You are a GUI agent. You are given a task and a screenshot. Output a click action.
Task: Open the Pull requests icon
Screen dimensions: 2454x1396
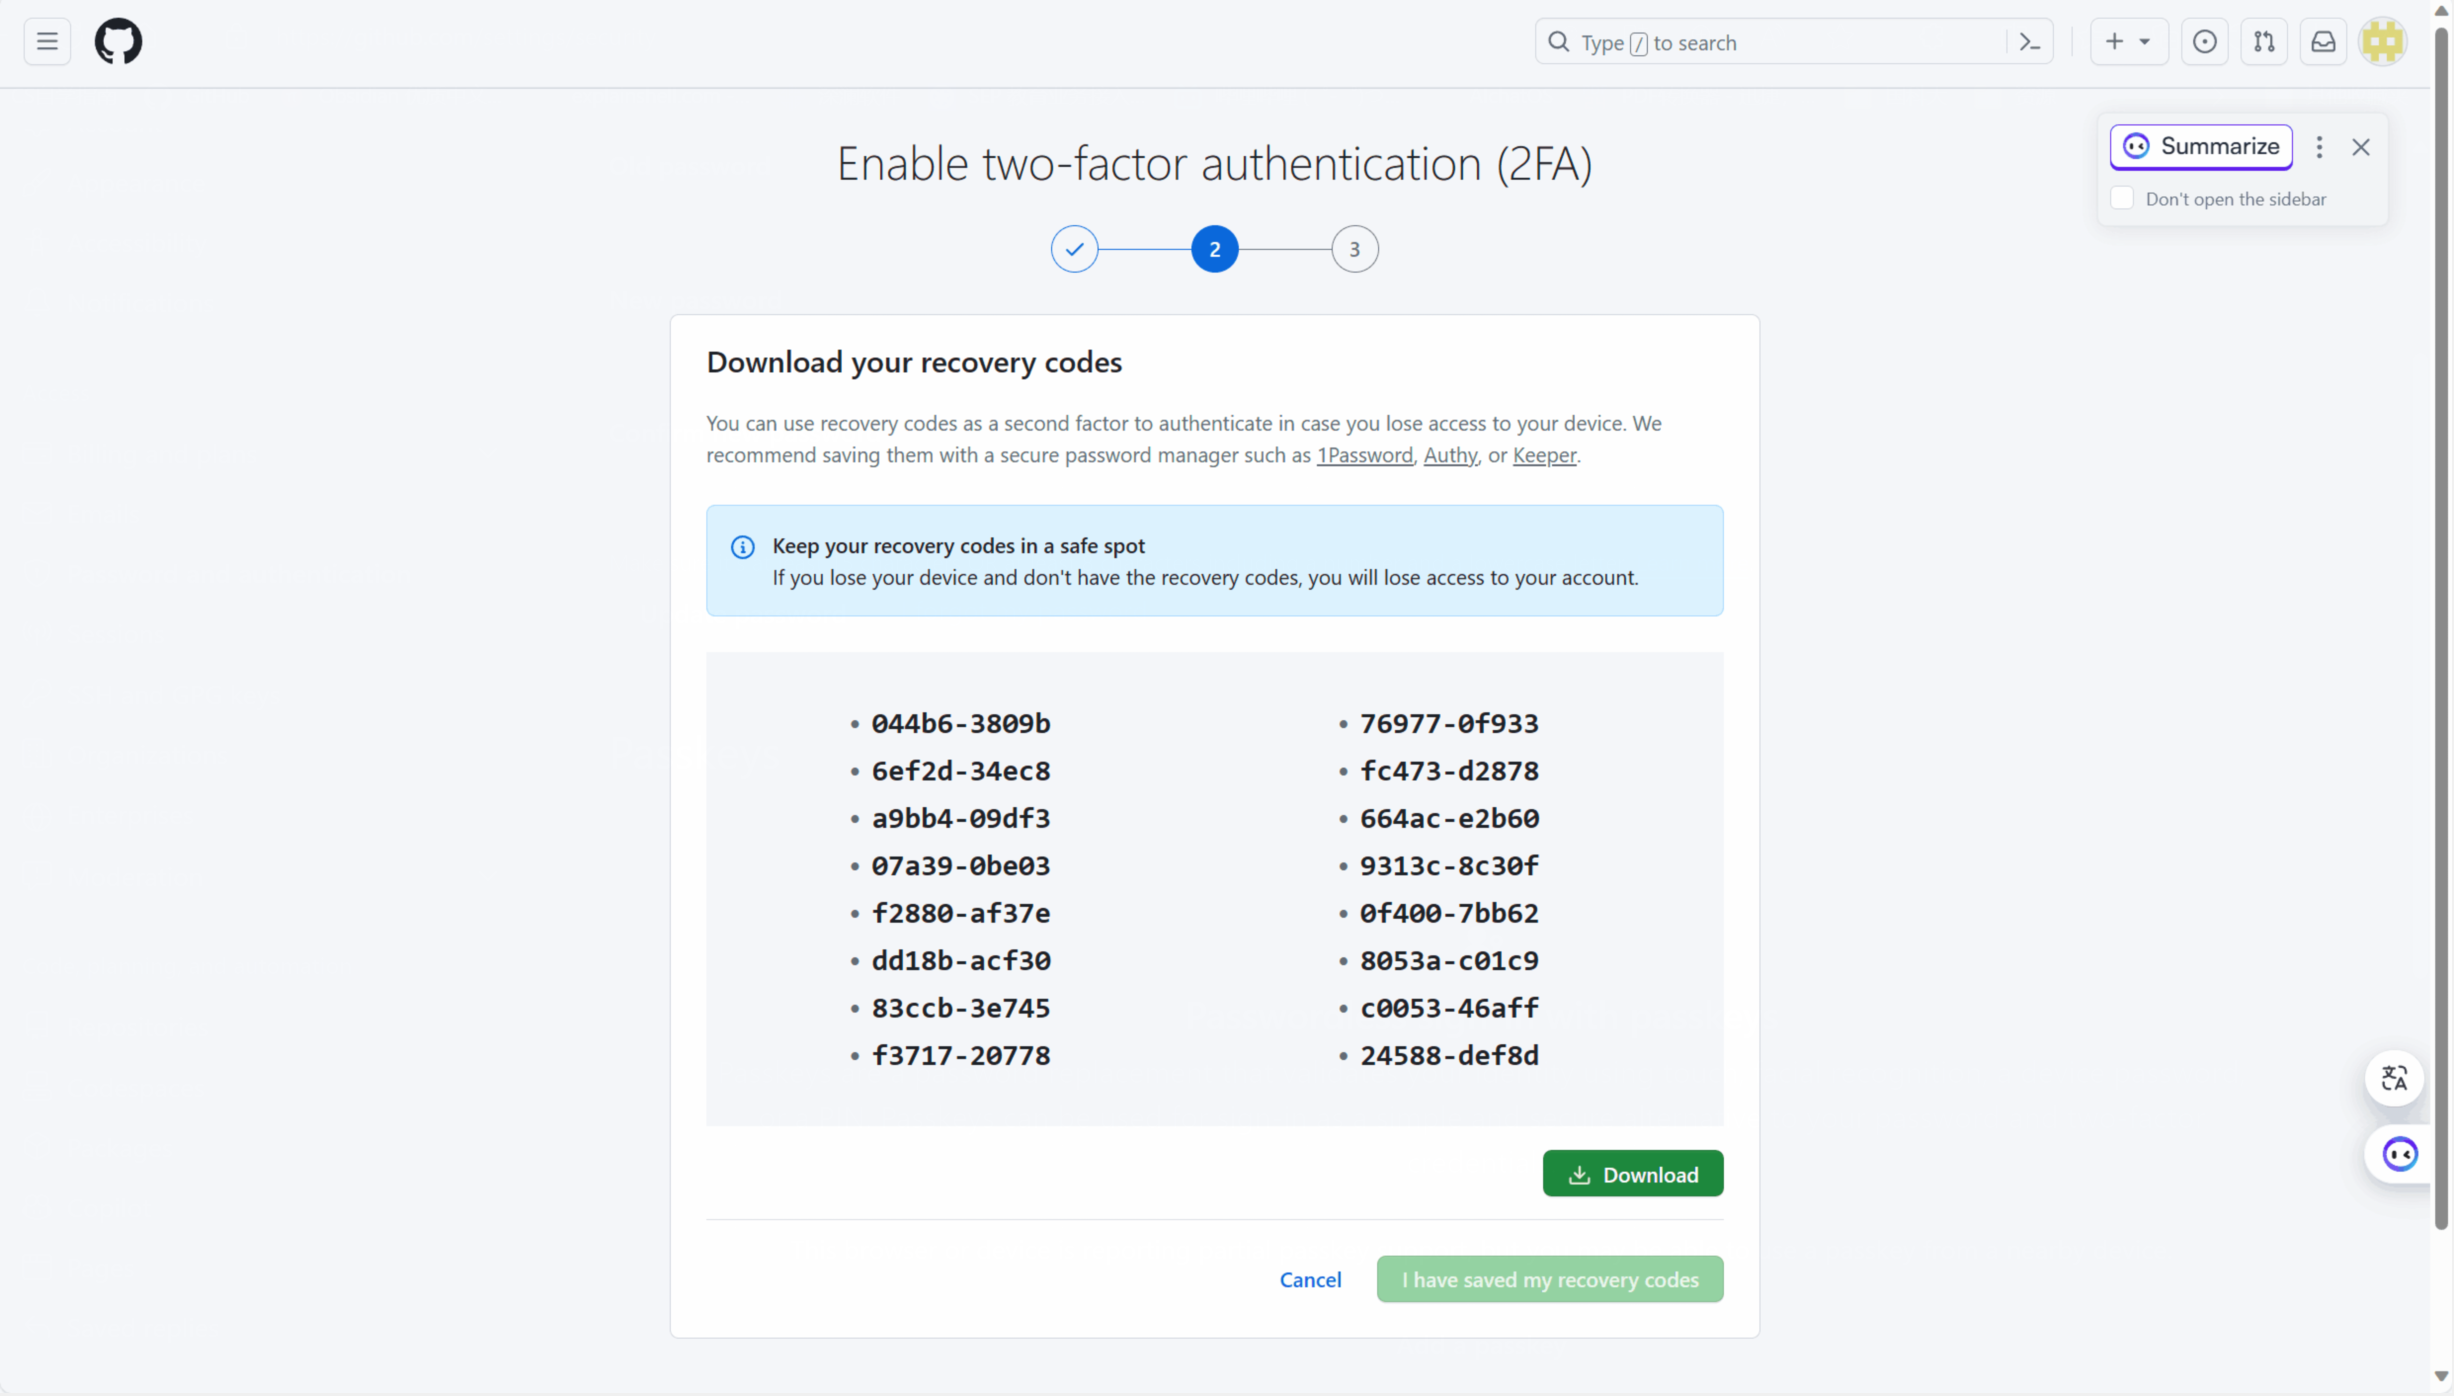click(x=2264, y=42)
